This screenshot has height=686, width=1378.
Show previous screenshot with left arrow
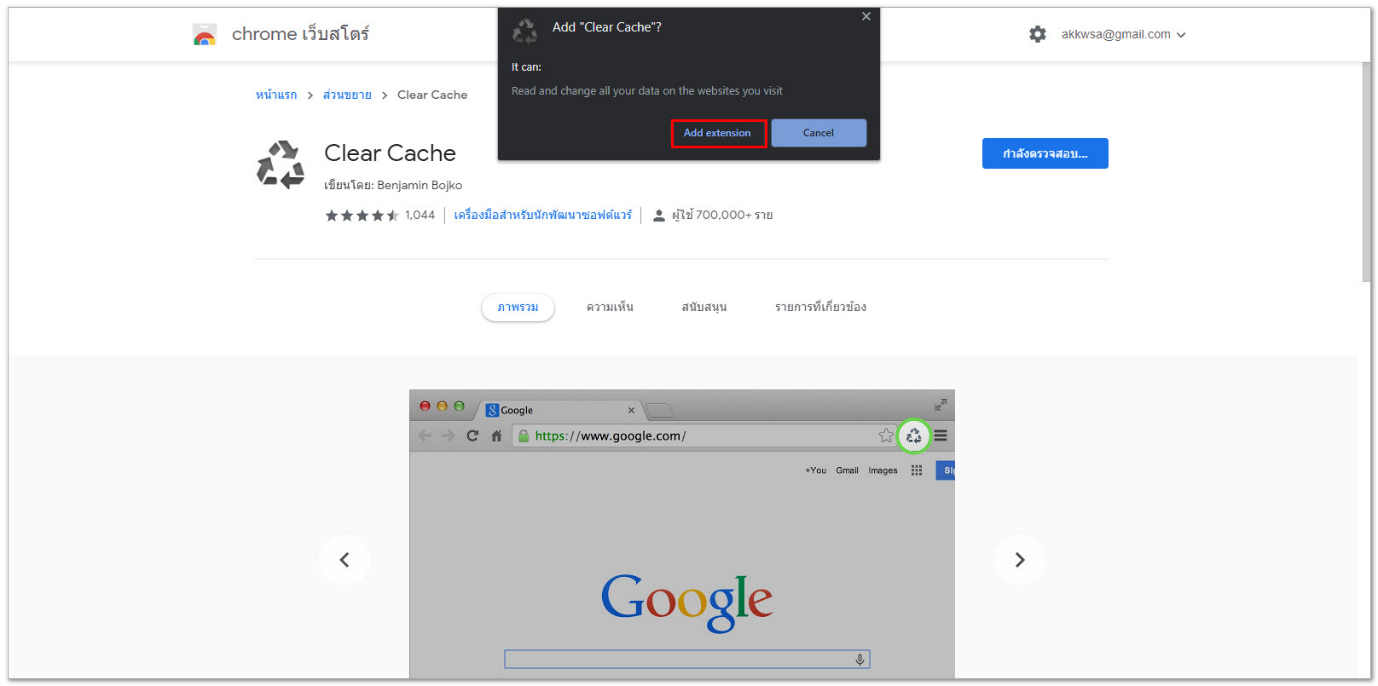pos(344,560)
